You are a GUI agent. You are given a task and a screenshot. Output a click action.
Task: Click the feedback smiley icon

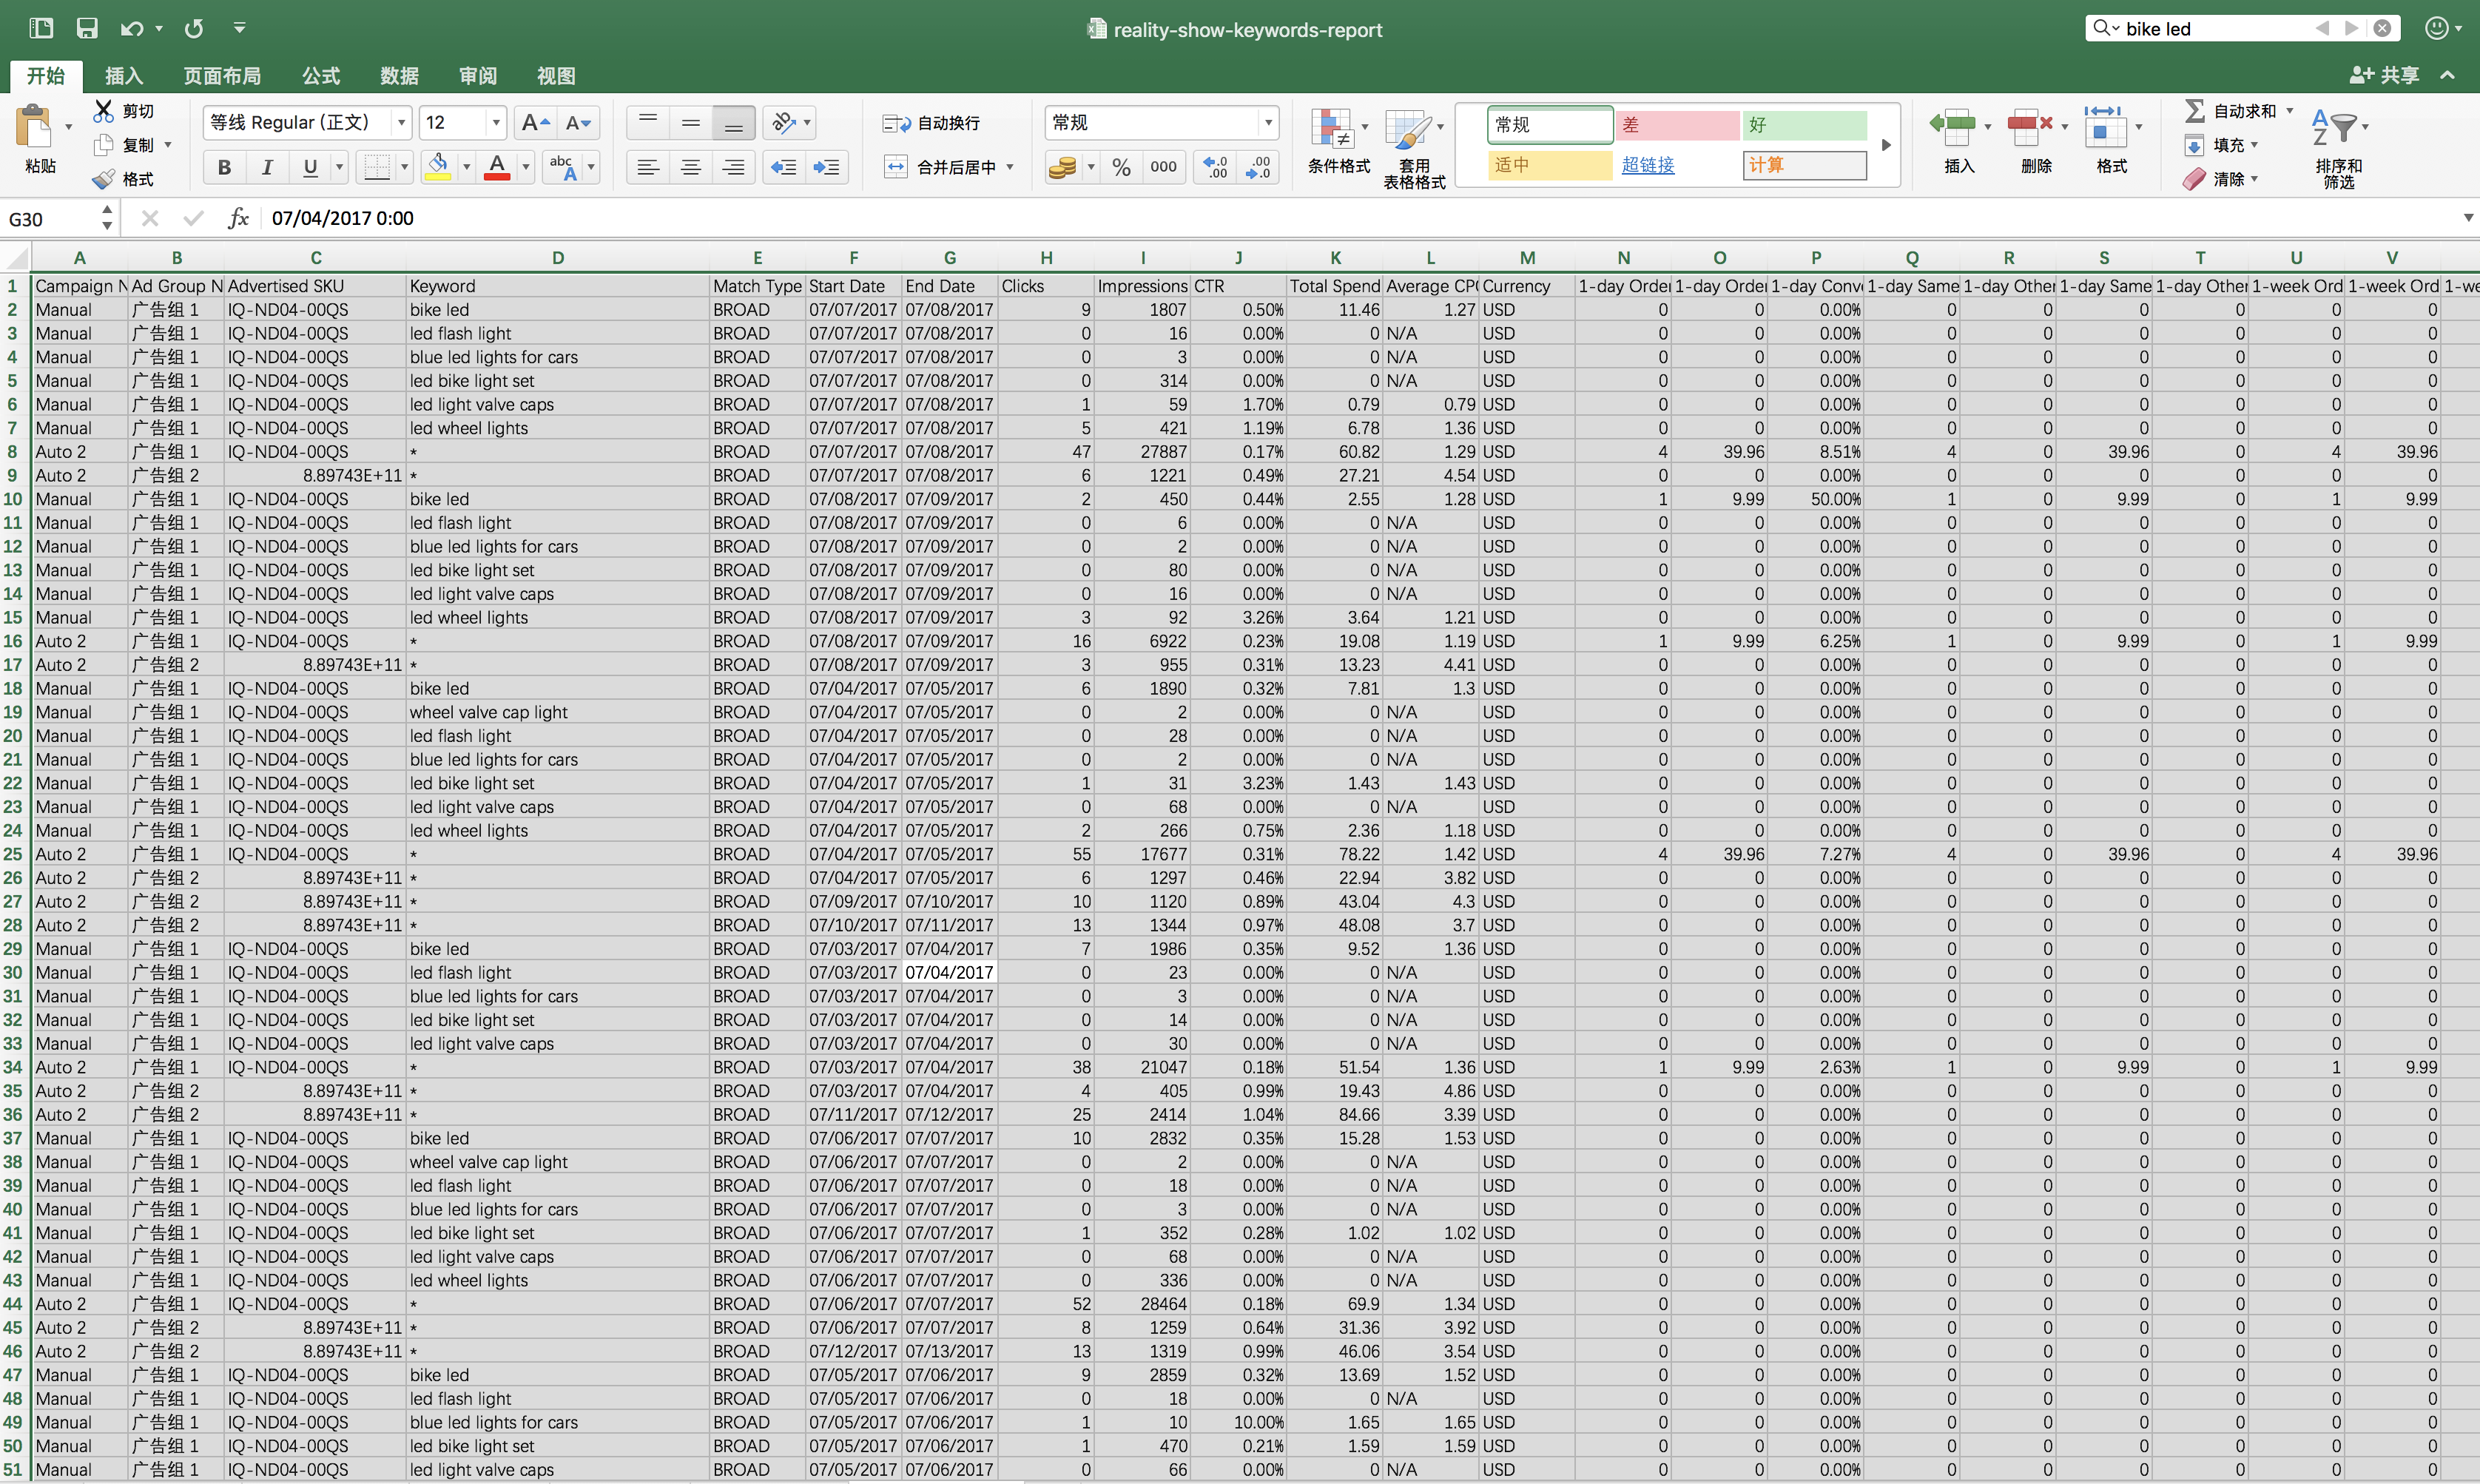pos(2436,28)
